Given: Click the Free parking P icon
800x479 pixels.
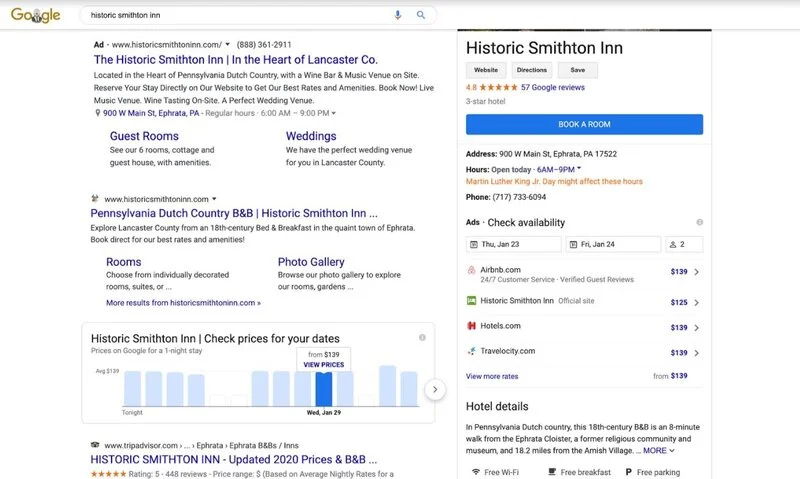Looking at the screenshot, I should [x=629, y=472].
